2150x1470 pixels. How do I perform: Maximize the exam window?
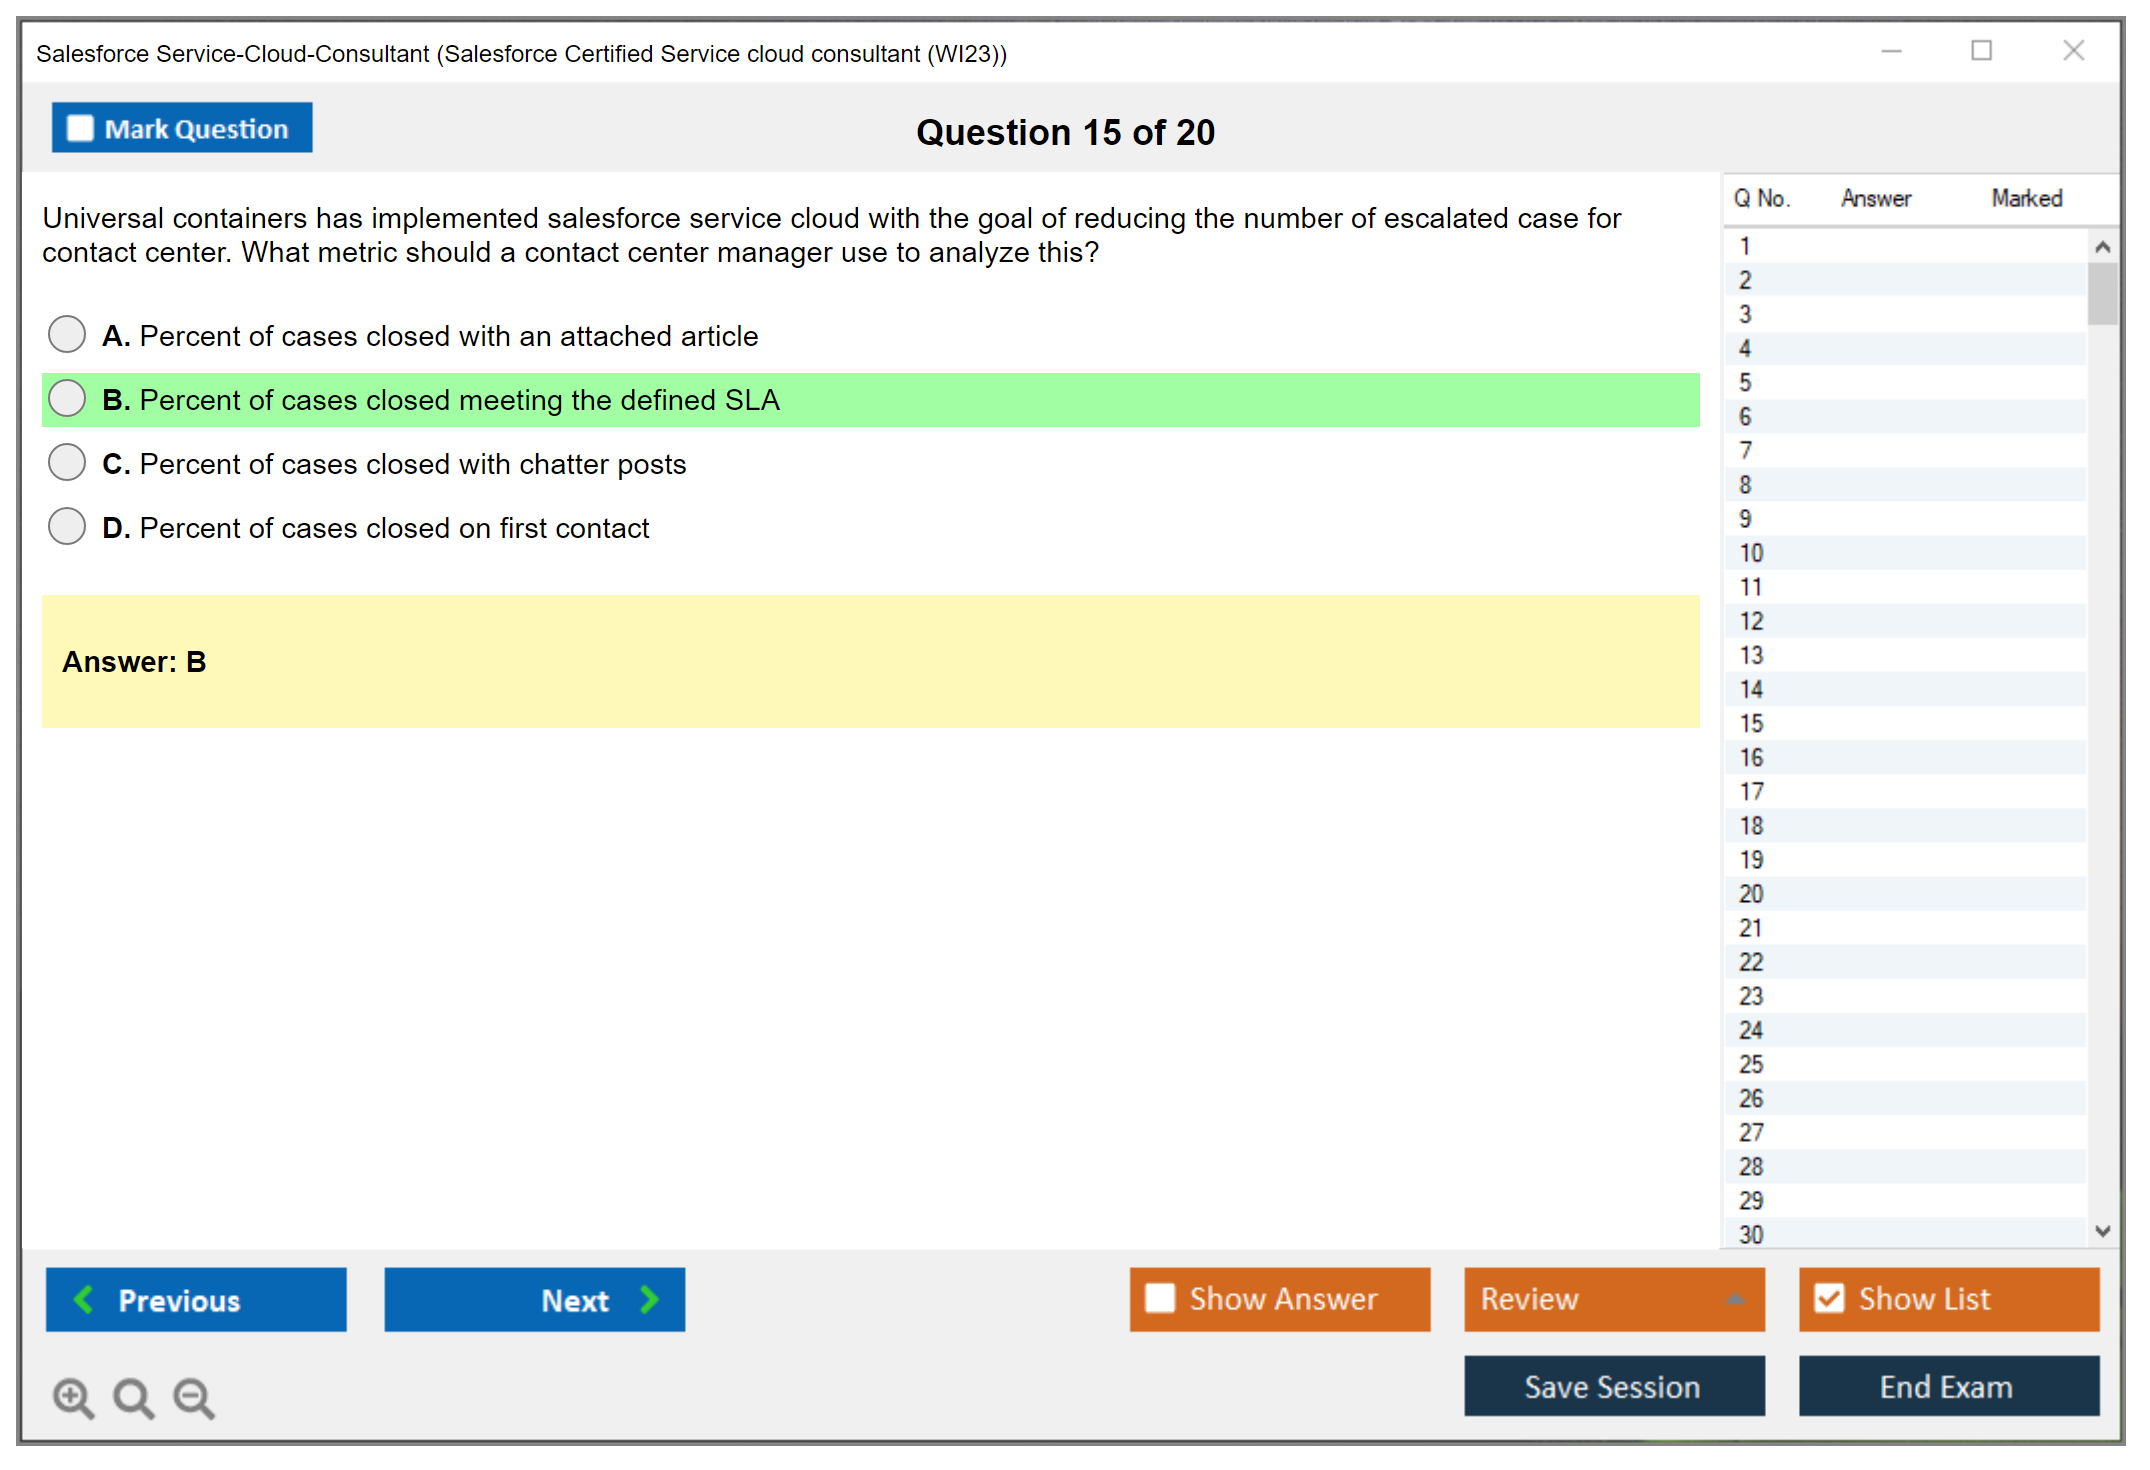[1981, 51]
